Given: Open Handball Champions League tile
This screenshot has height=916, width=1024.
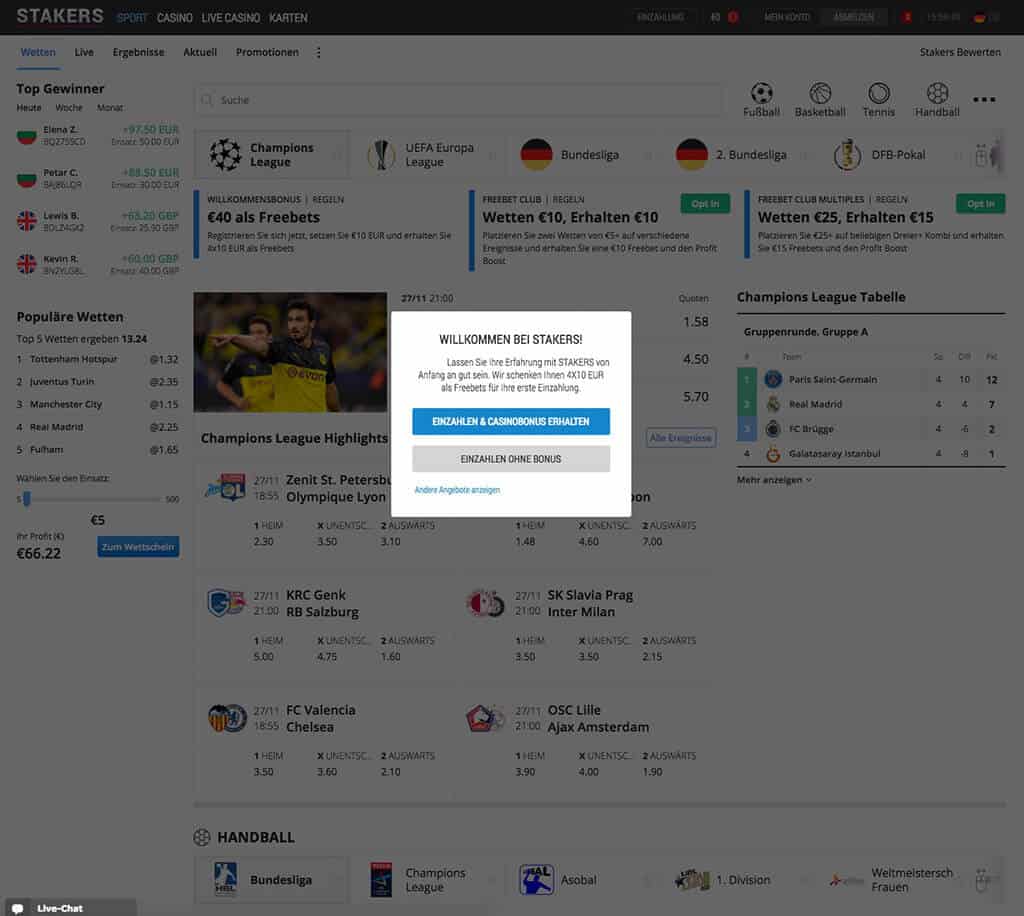Looking at the screenshot, I should coord(426,880).
